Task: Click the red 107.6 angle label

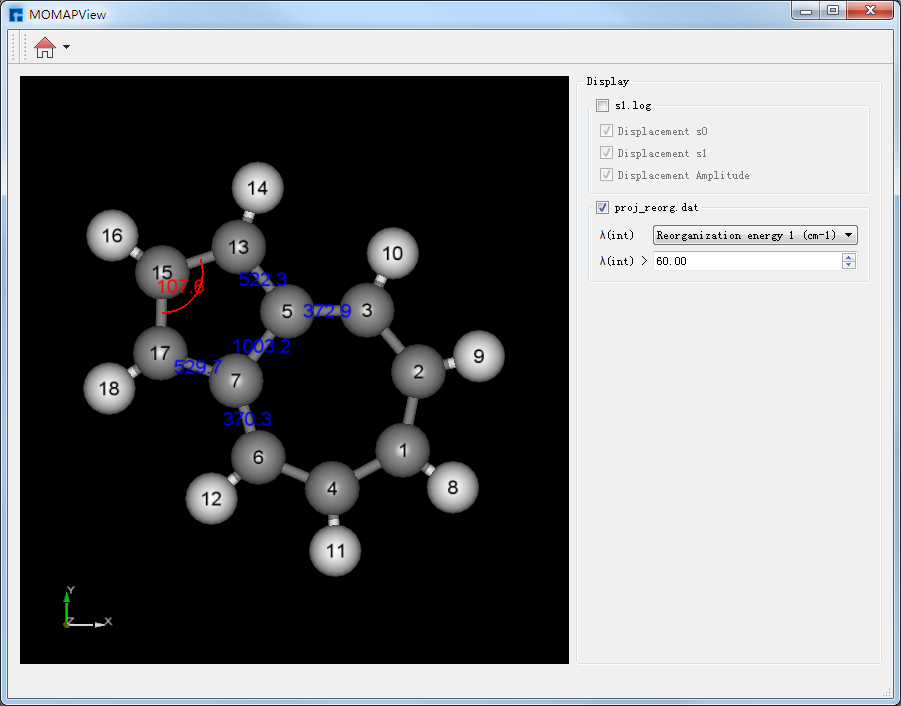Action: (181, 288)
